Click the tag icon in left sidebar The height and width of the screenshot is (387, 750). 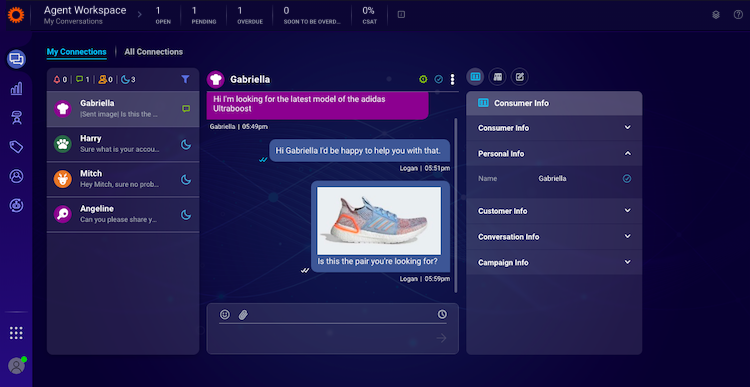[x=17, y=147]
